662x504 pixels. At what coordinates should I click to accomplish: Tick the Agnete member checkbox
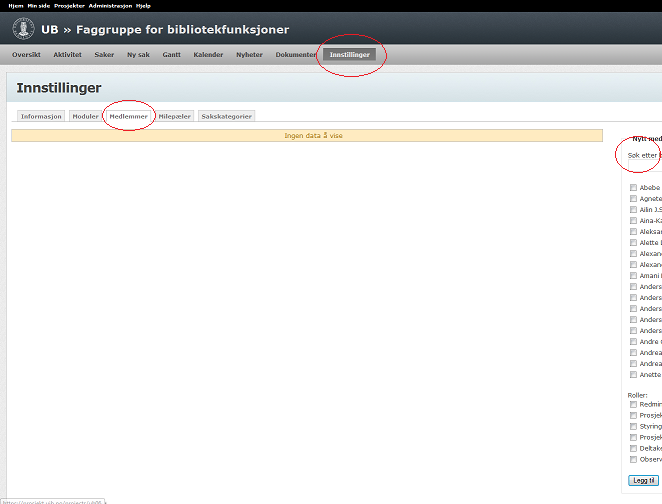[x=633, y=199]
